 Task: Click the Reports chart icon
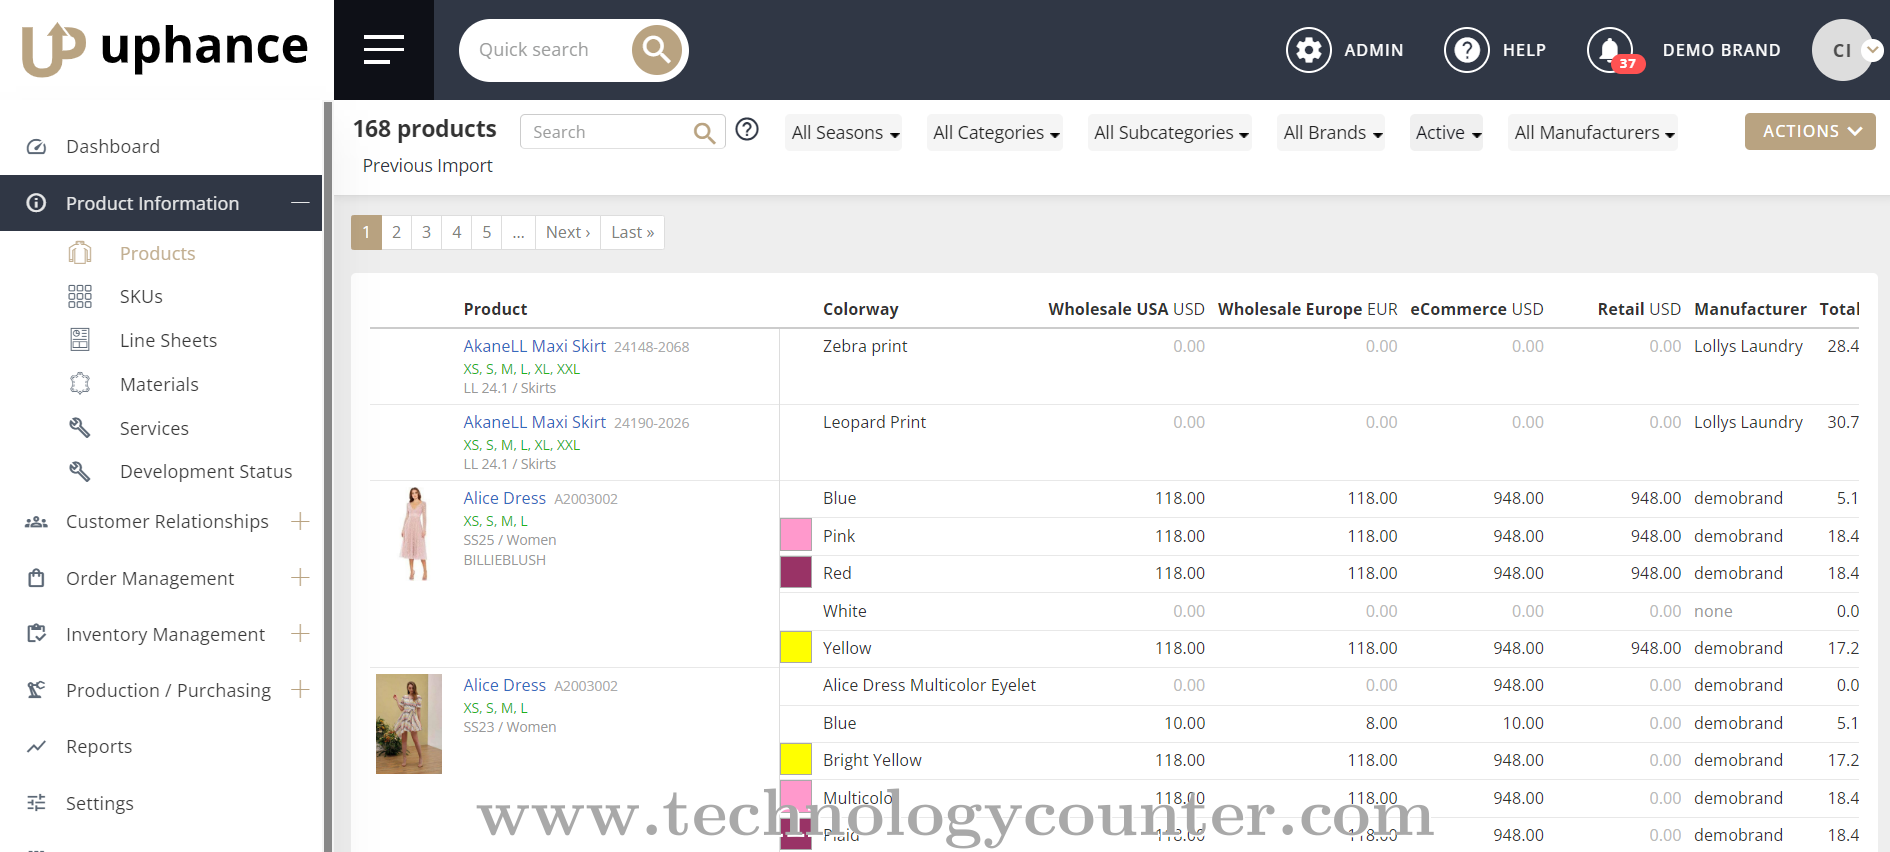(36, 747)
